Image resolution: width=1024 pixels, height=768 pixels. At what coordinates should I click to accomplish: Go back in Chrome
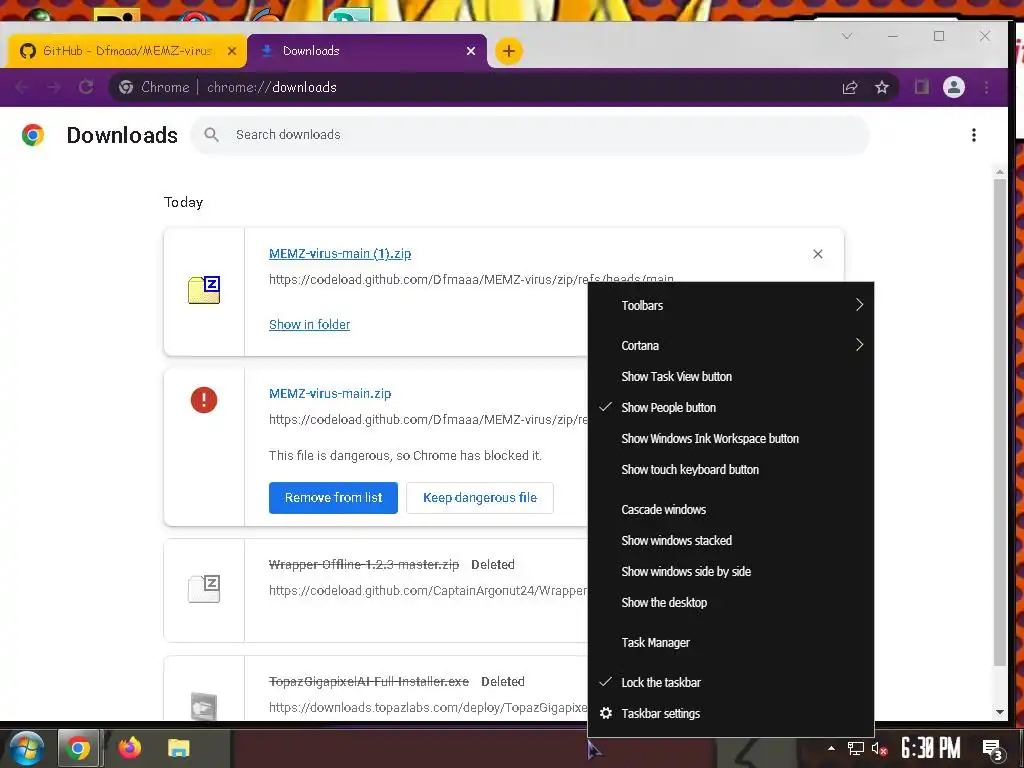click(22, 87)
